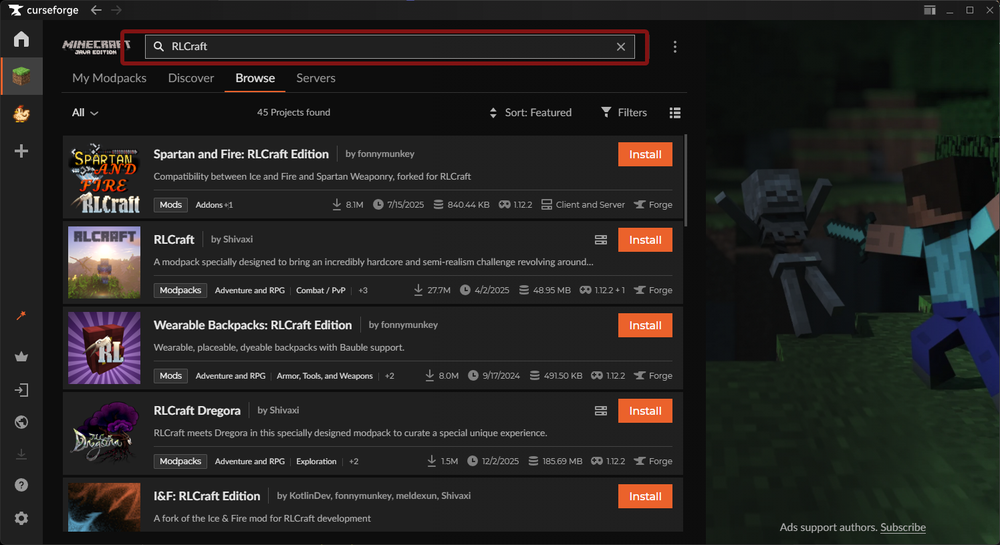The width and height of the screenshot is (1000, 545).
Task: Open author Shivaxi on RLCraft Dregora row
Action: 284,410
